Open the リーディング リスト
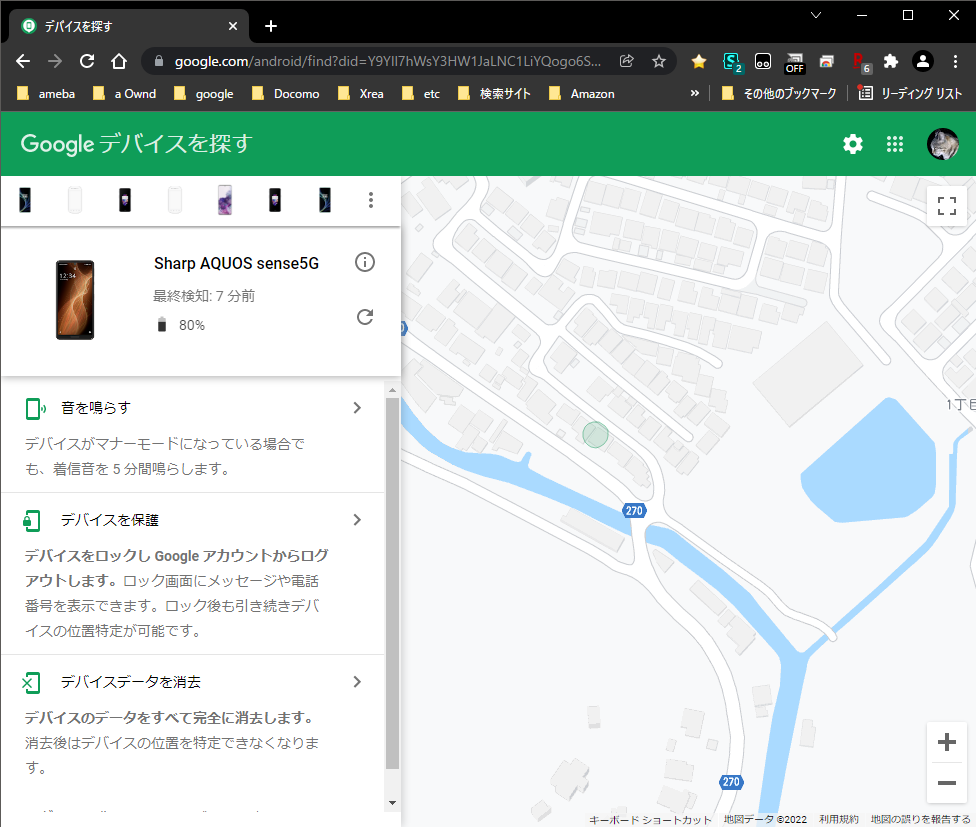 pyautogui.click(x=910, y=93)
